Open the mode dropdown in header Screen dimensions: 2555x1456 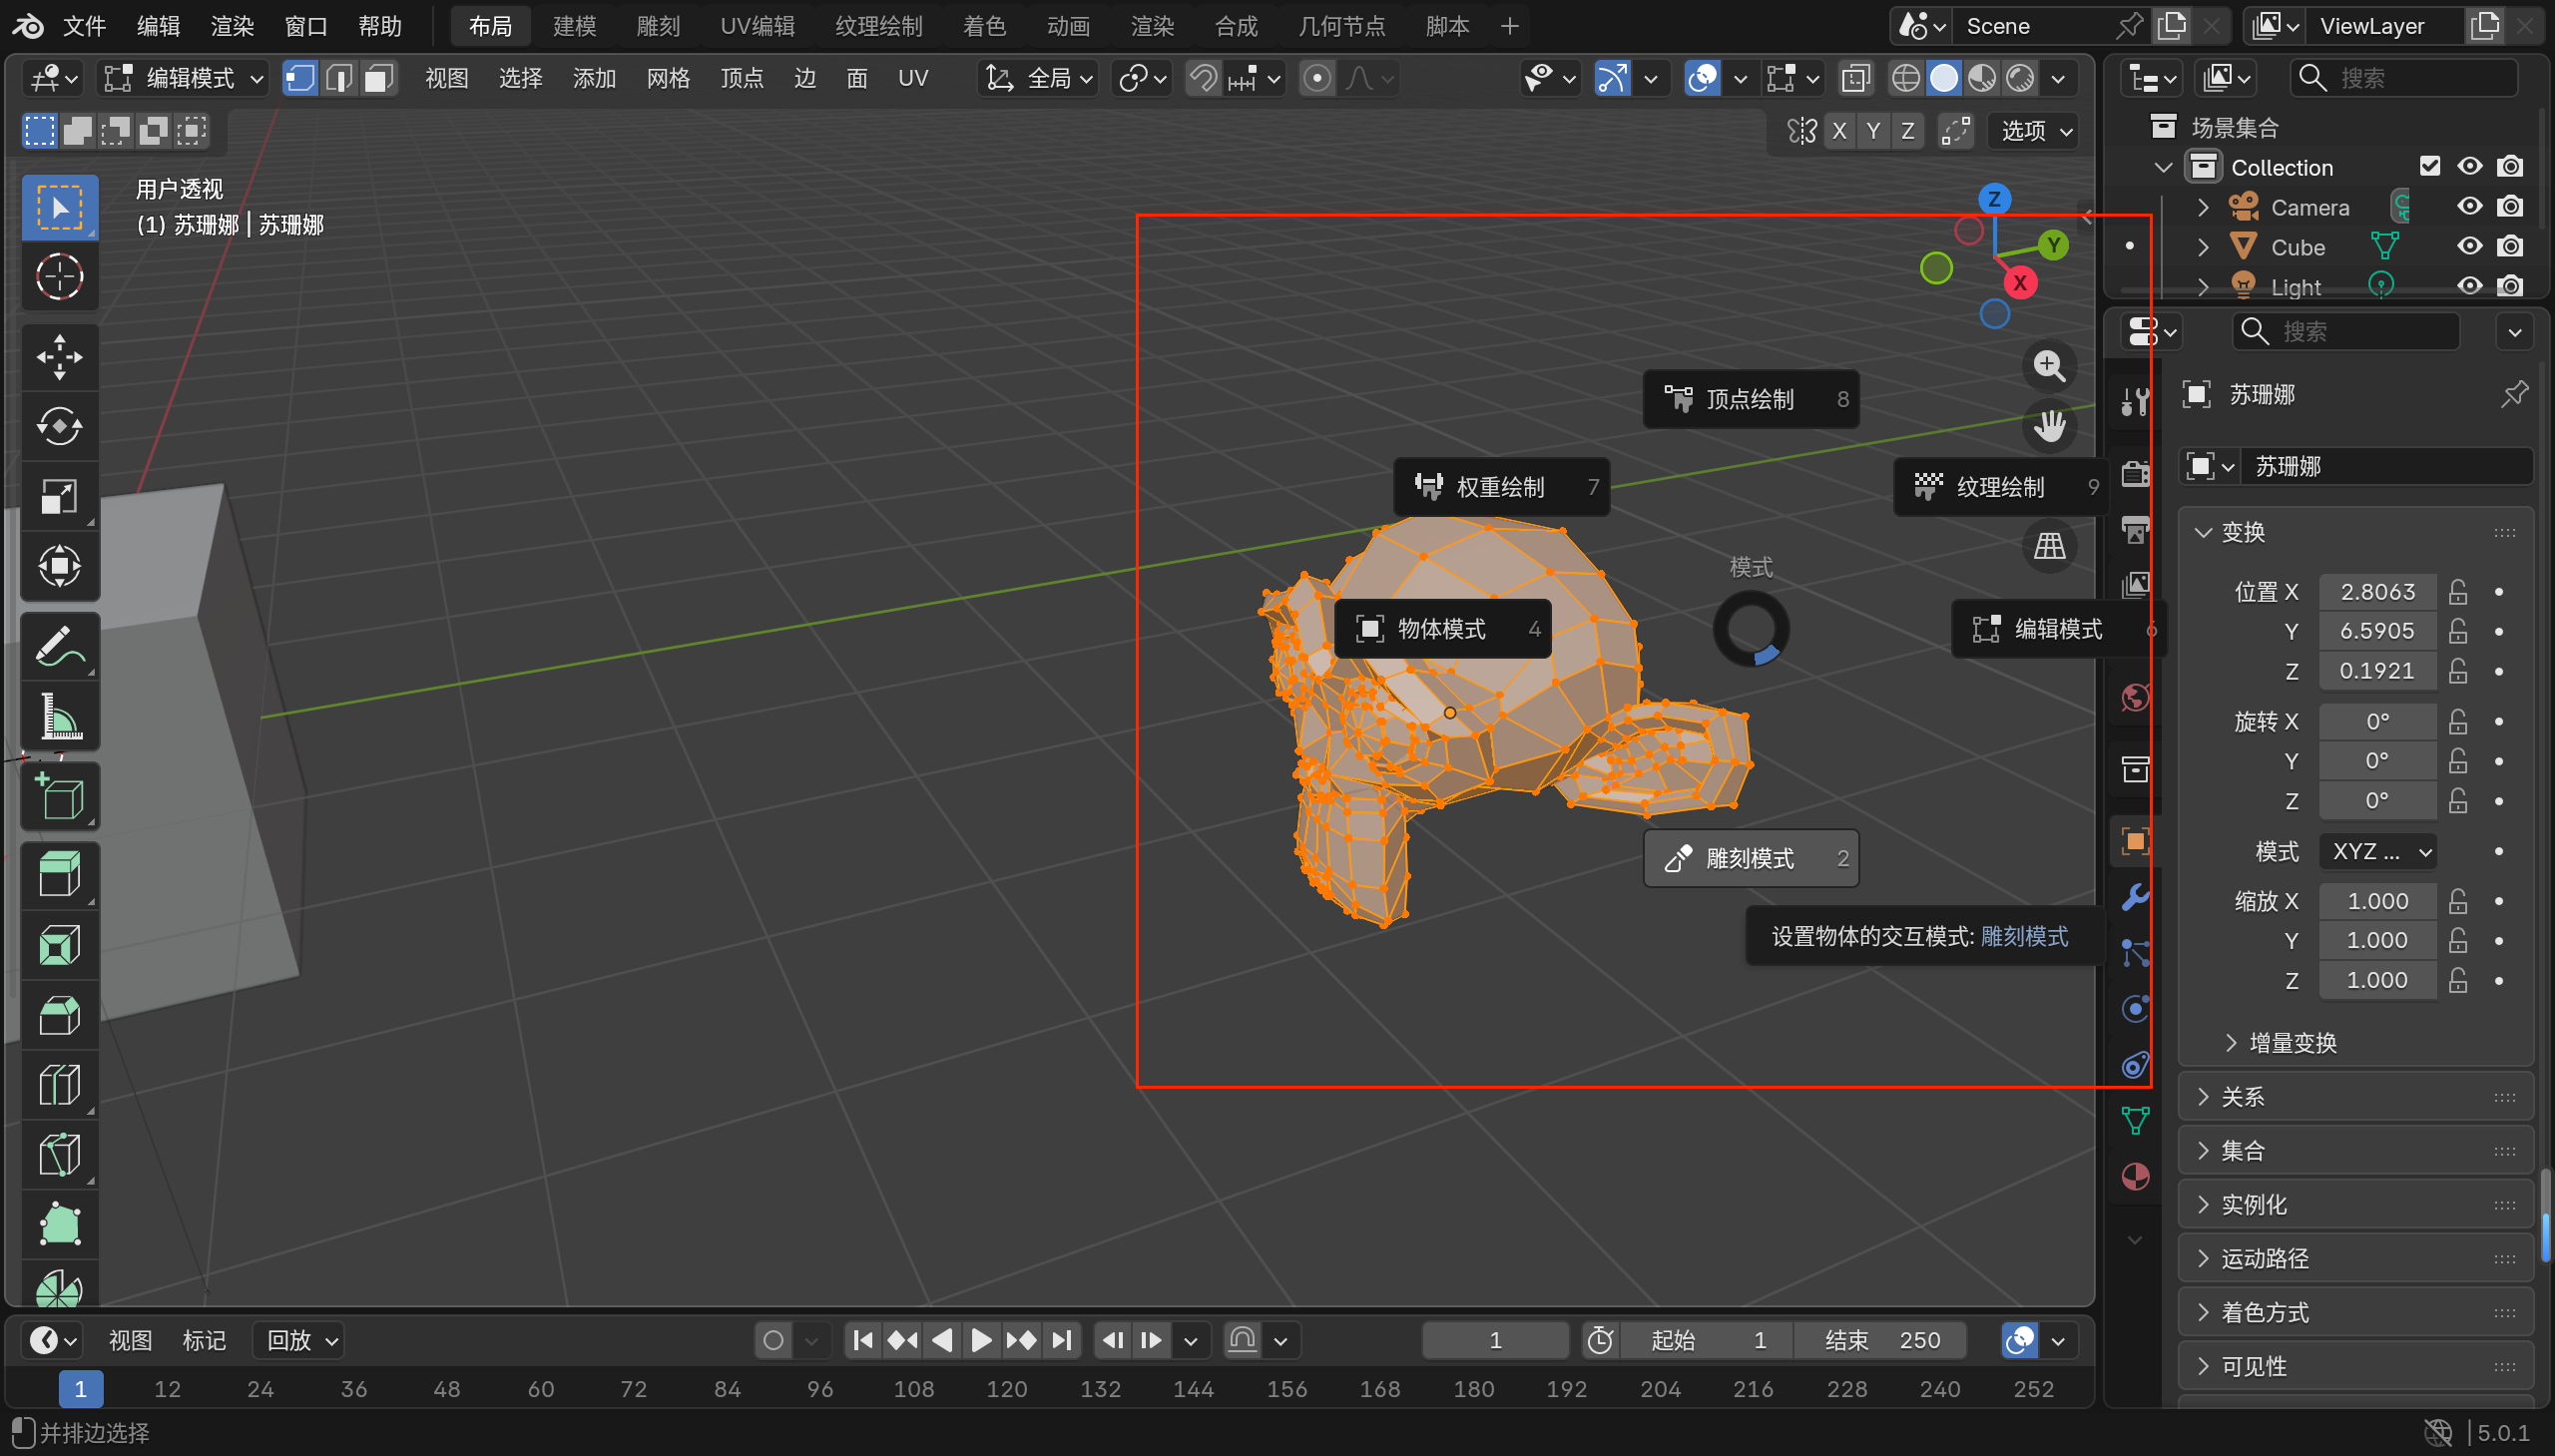click(187, 78)
